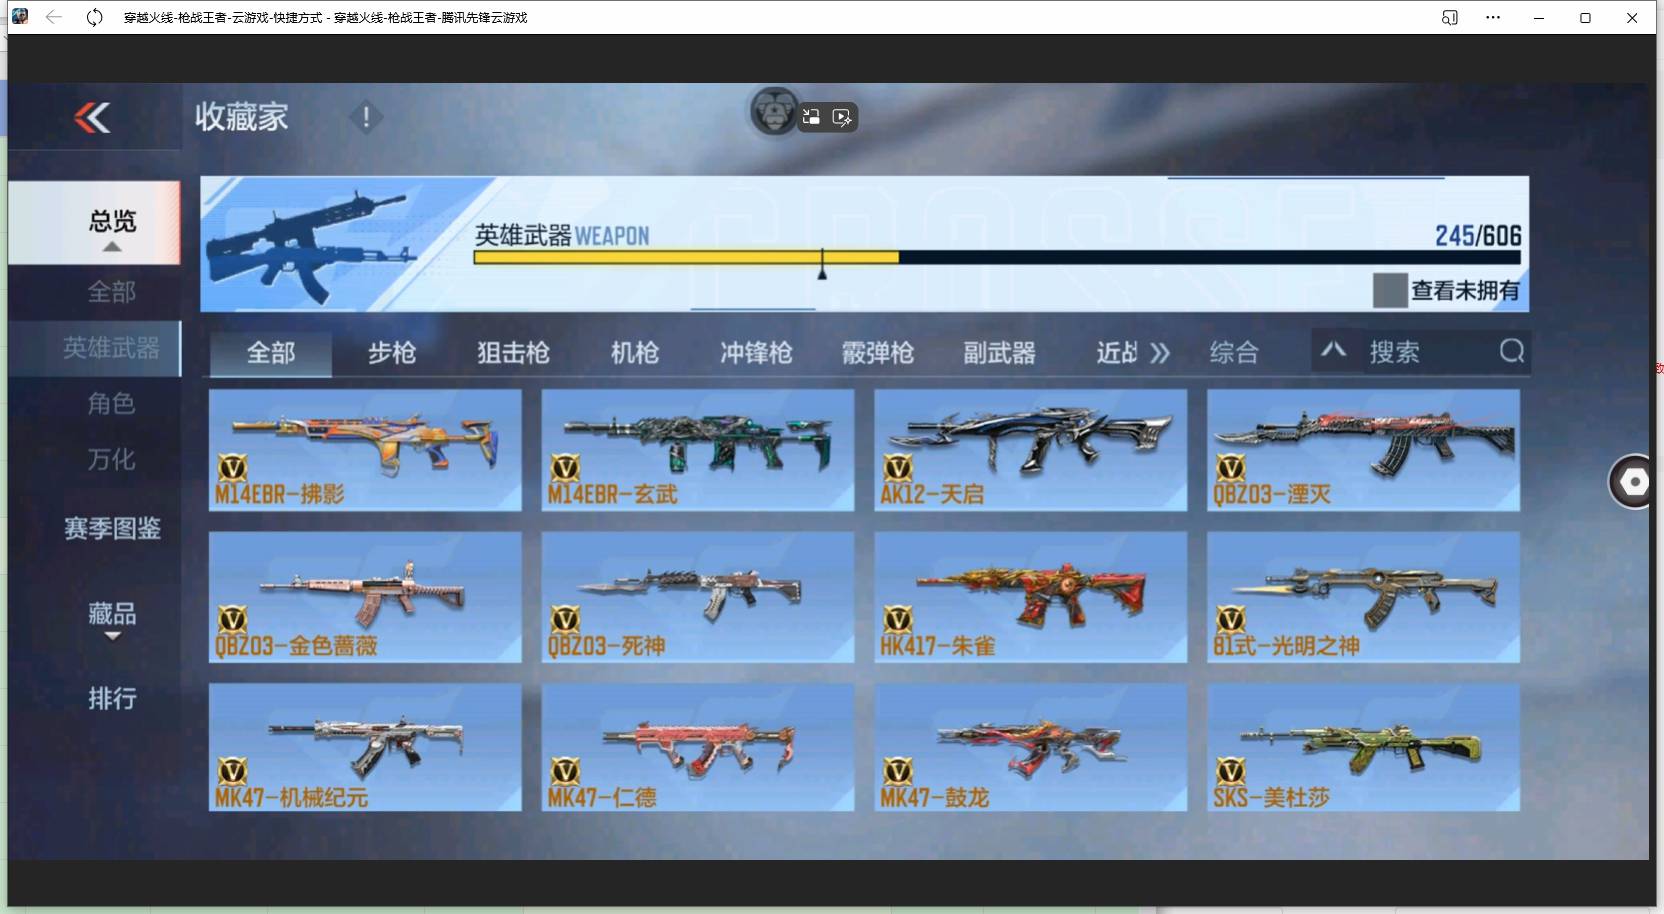Click the screen switch icon beside the avatar
The image size is (1664, 914).
coord(811,117)
